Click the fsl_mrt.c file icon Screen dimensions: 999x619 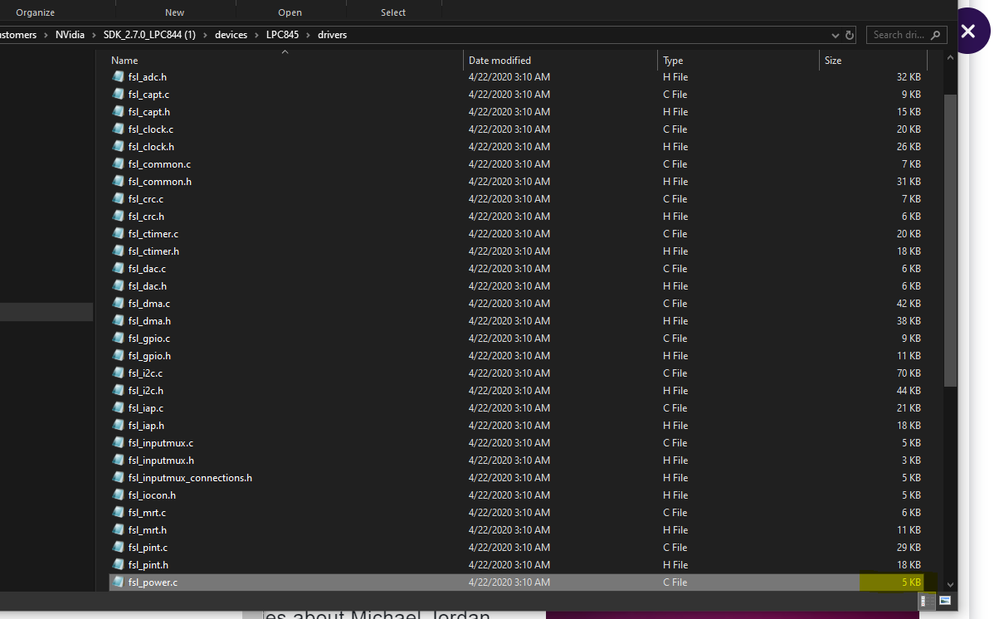tap(118, 512)
